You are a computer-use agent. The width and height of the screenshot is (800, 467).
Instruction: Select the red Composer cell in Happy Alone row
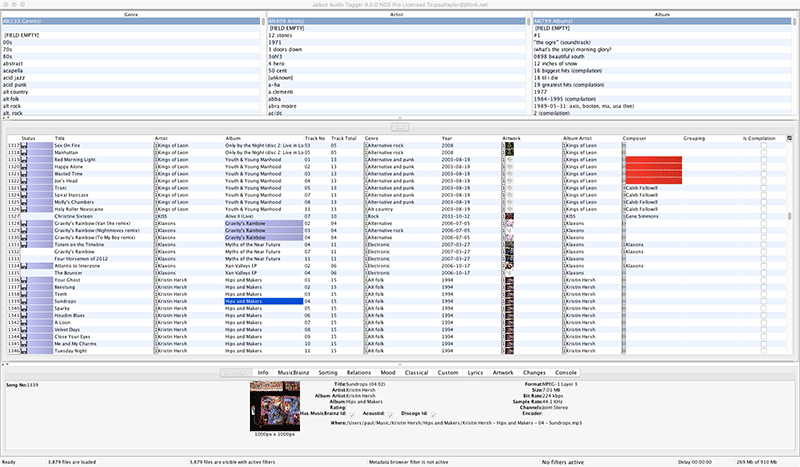click(x=651, y=166)
